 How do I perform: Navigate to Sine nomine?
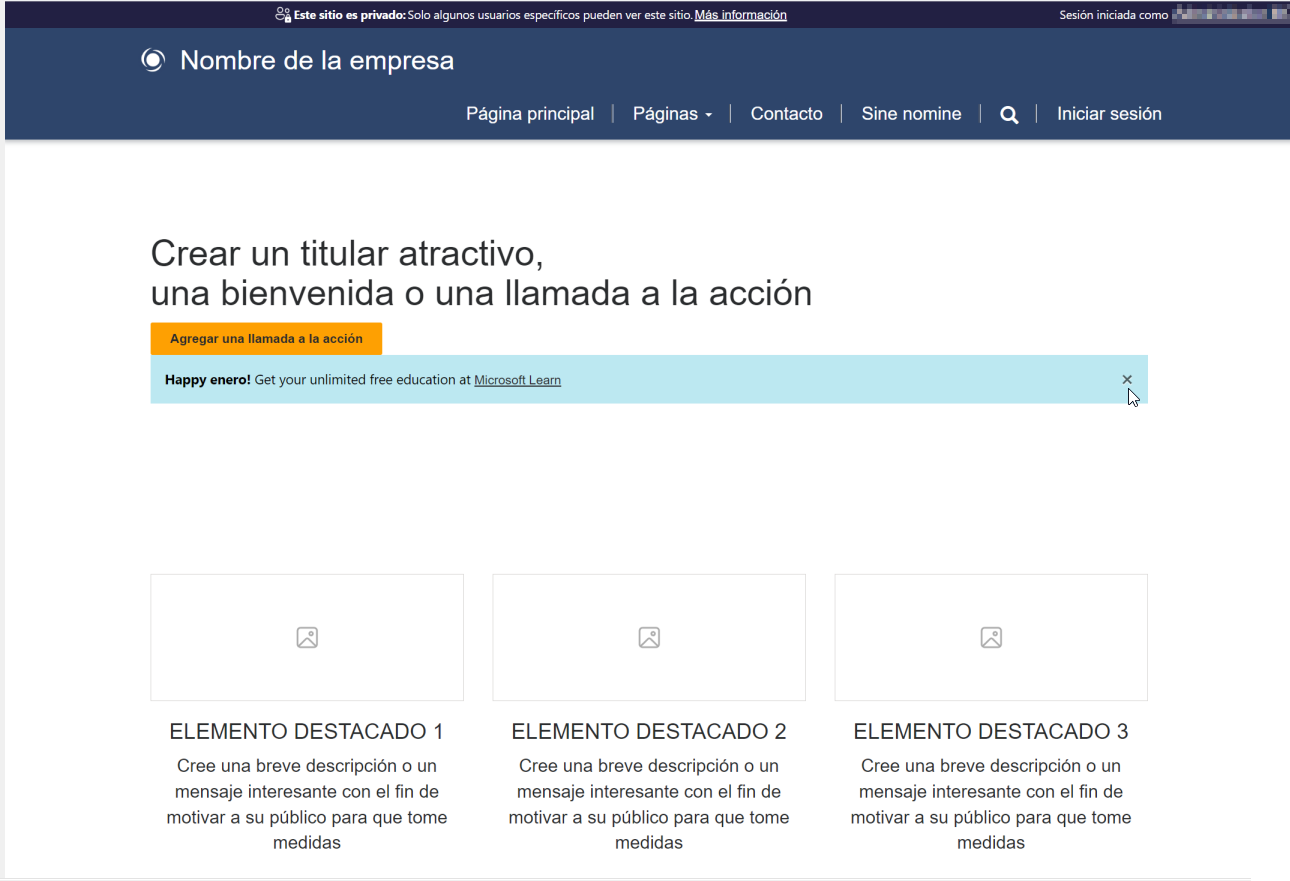click(911, 114)
